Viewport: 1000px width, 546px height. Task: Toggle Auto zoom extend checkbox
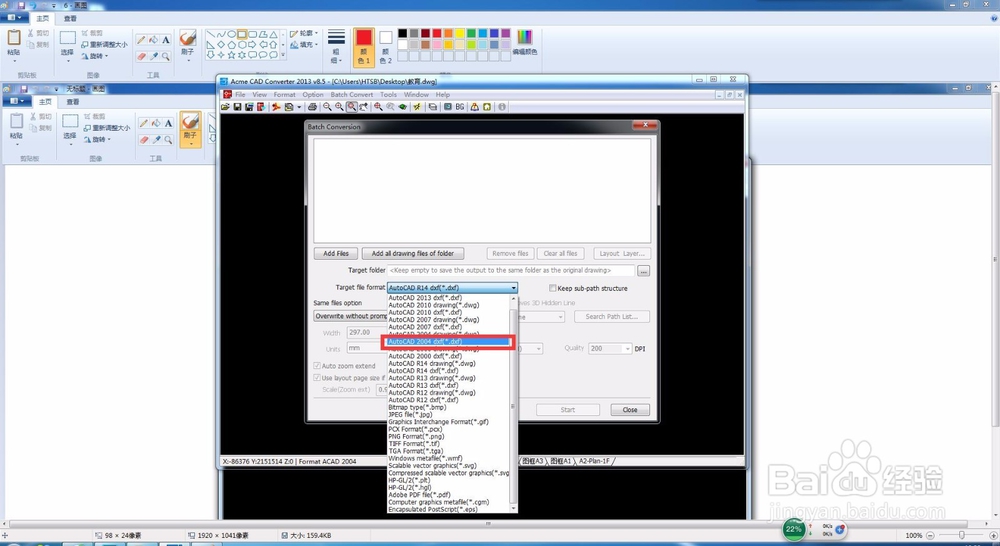pos(317,366)
